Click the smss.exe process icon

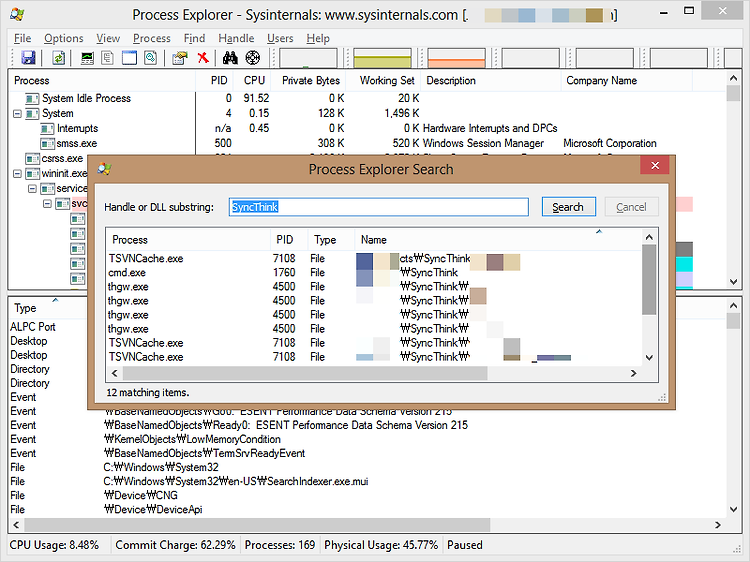(x=47, y=143)
